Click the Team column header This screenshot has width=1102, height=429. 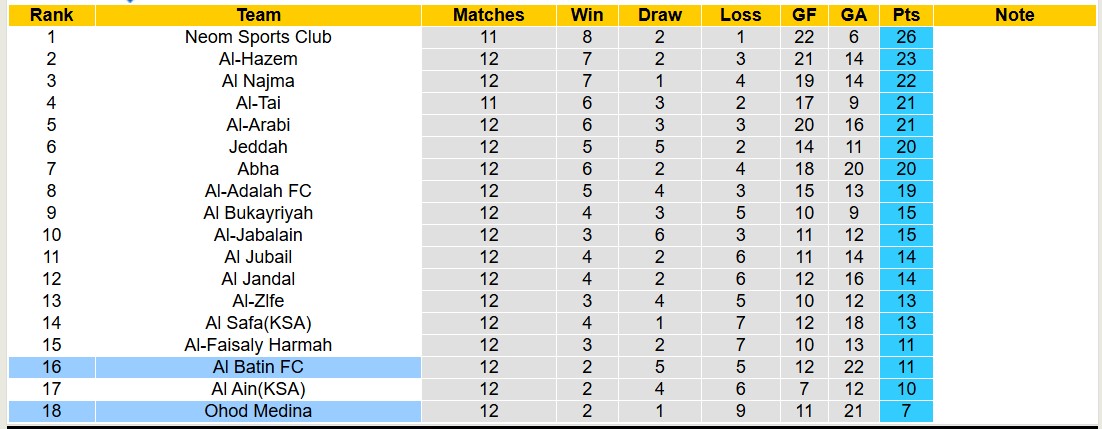258,15
